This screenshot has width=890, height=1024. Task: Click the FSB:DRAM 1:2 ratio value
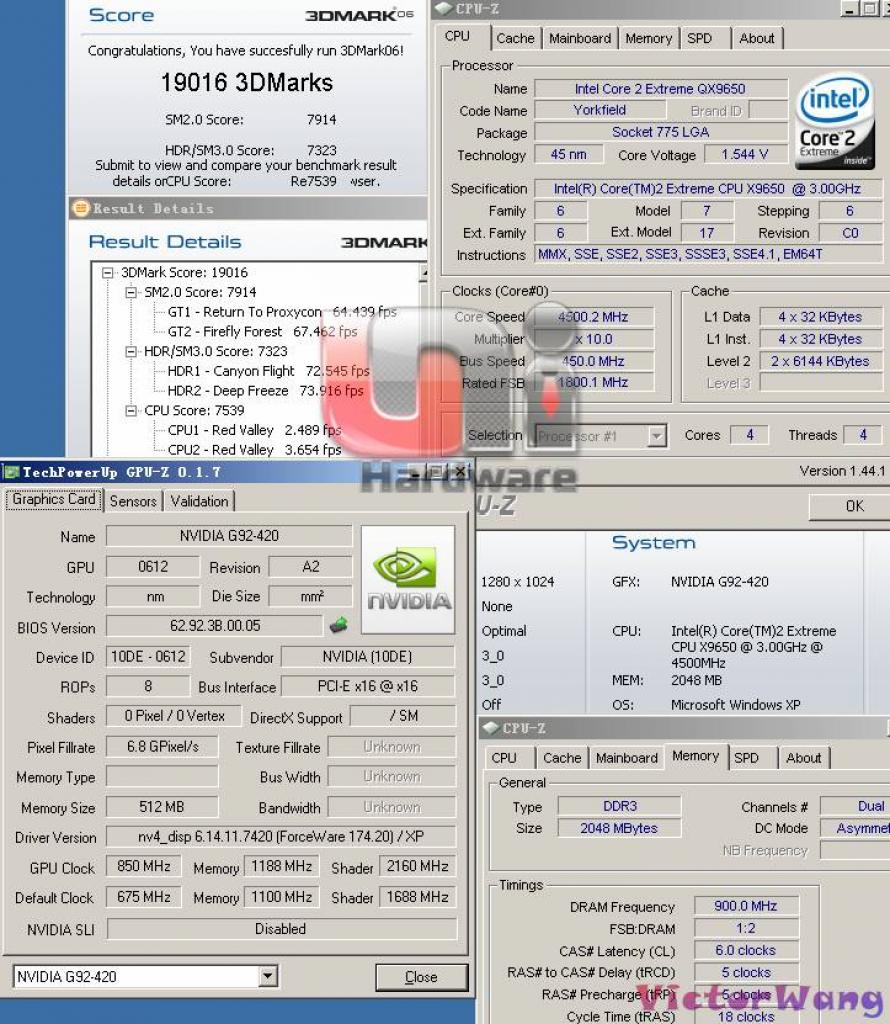(x=746, y=929)
